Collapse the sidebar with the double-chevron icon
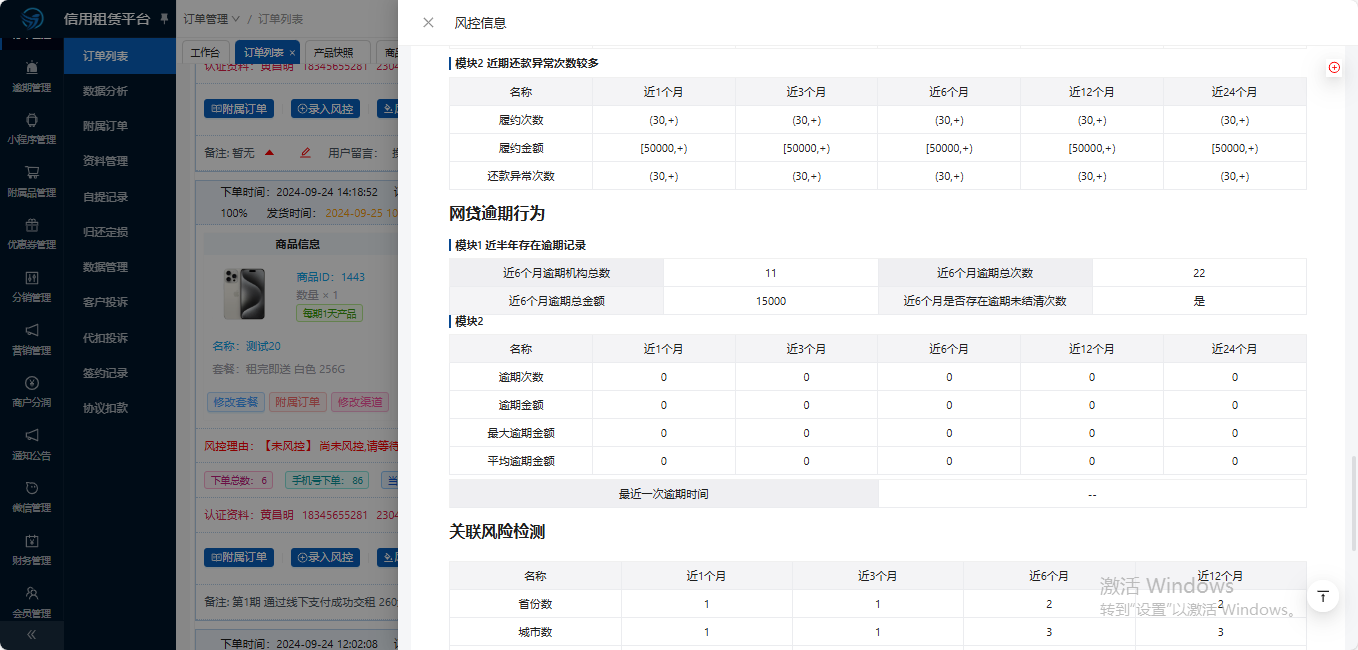Image resolution: width=1358 pixels, height=650 pixels. tap(32, 635)
